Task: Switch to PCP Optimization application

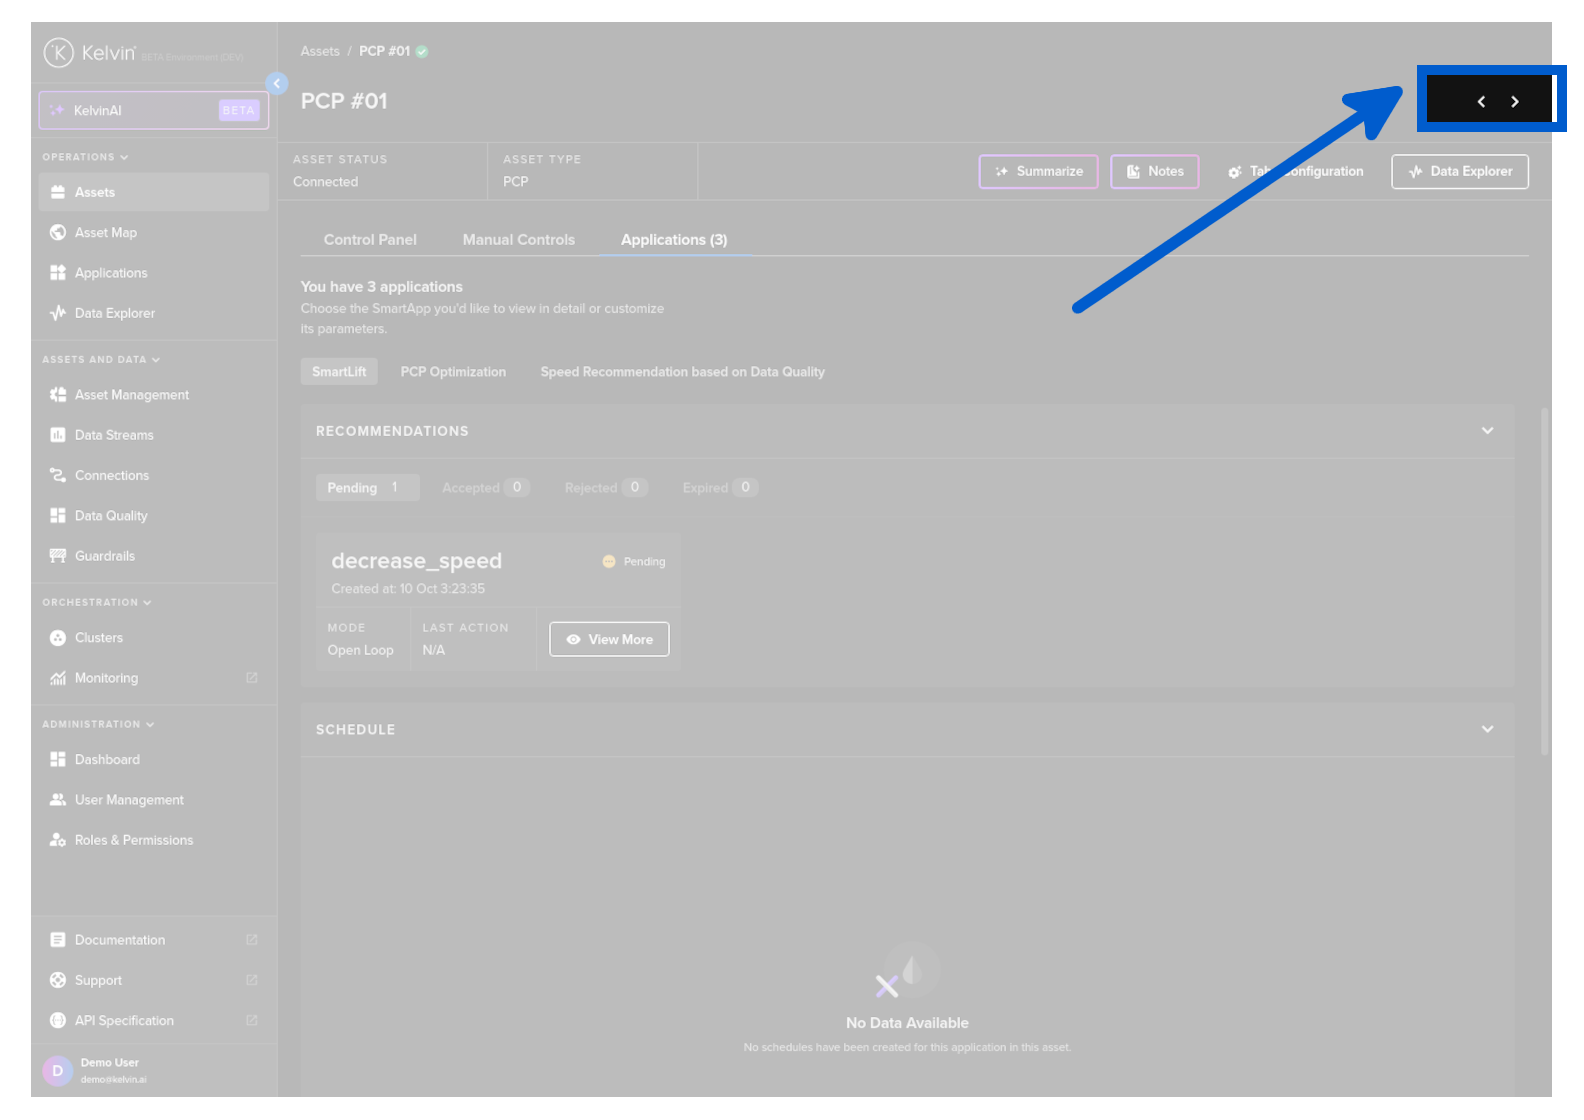Action: (453, 372)
